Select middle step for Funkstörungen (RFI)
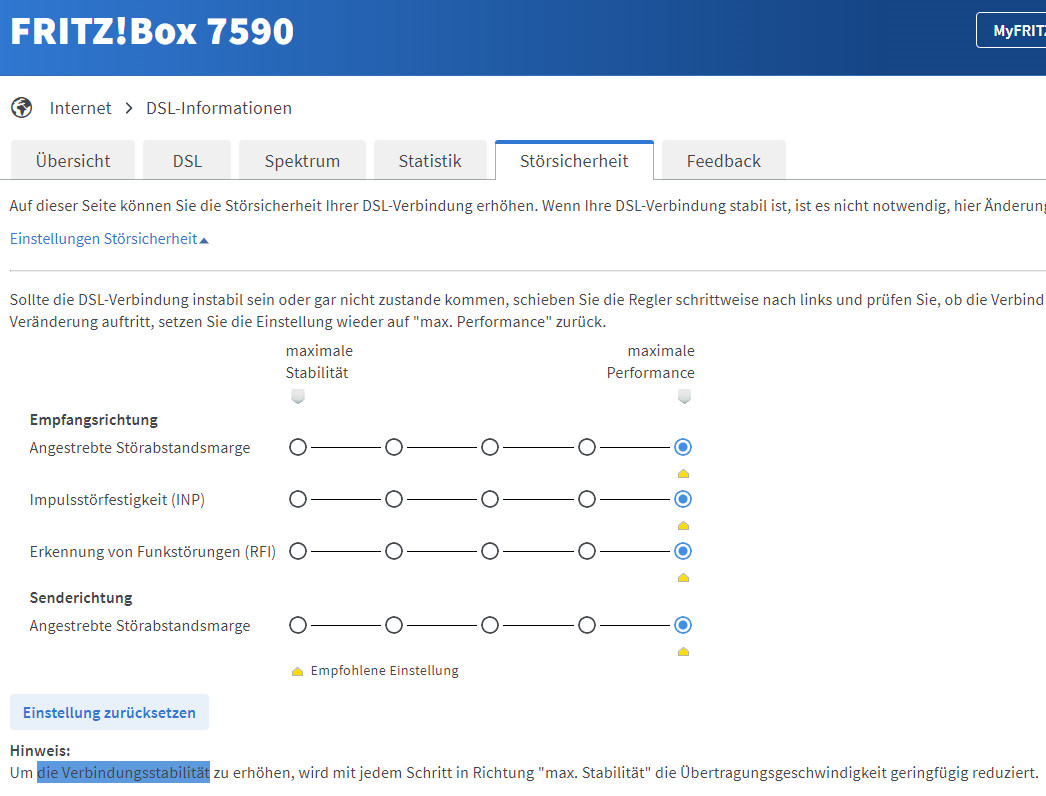The width and height of the screenshot is (1046, 796). 490,551
